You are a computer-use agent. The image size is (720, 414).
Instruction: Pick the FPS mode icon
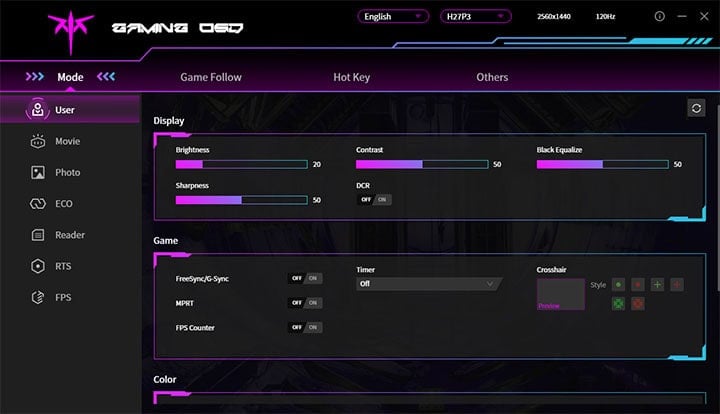point(38,297)
